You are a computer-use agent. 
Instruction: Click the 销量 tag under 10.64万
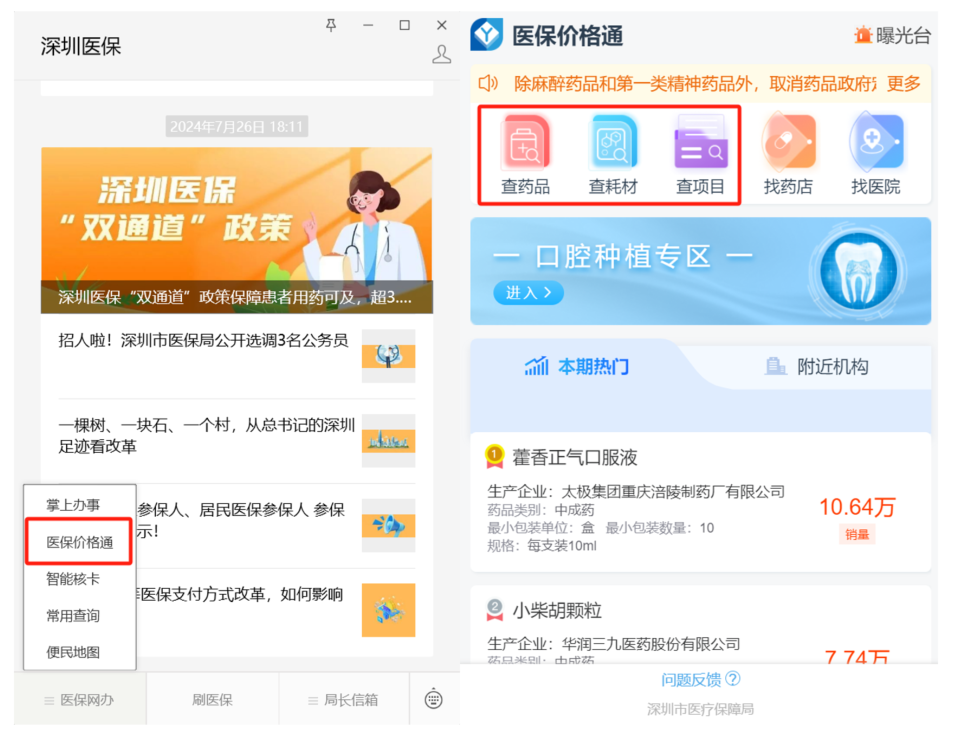click(857, 534)
